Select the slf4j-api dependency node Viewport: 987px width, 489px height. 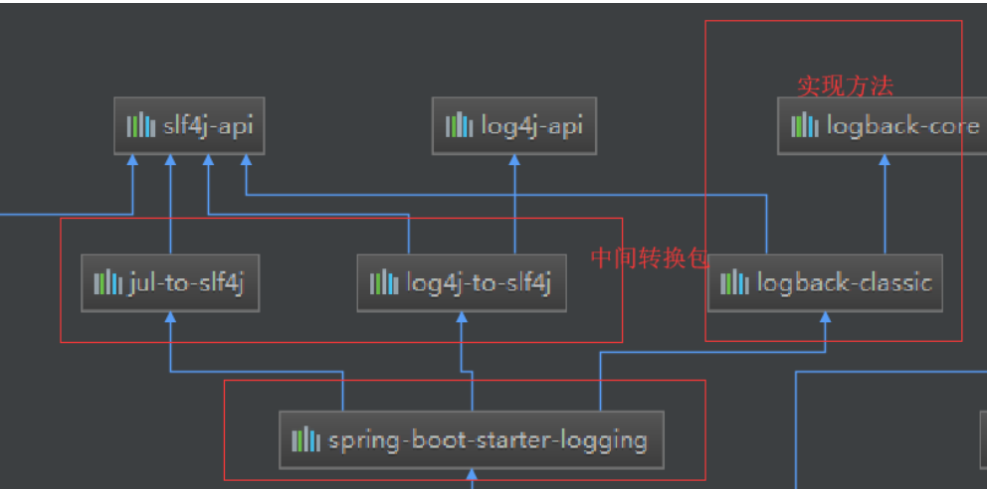pyautogui.click(x=189, y=126)
